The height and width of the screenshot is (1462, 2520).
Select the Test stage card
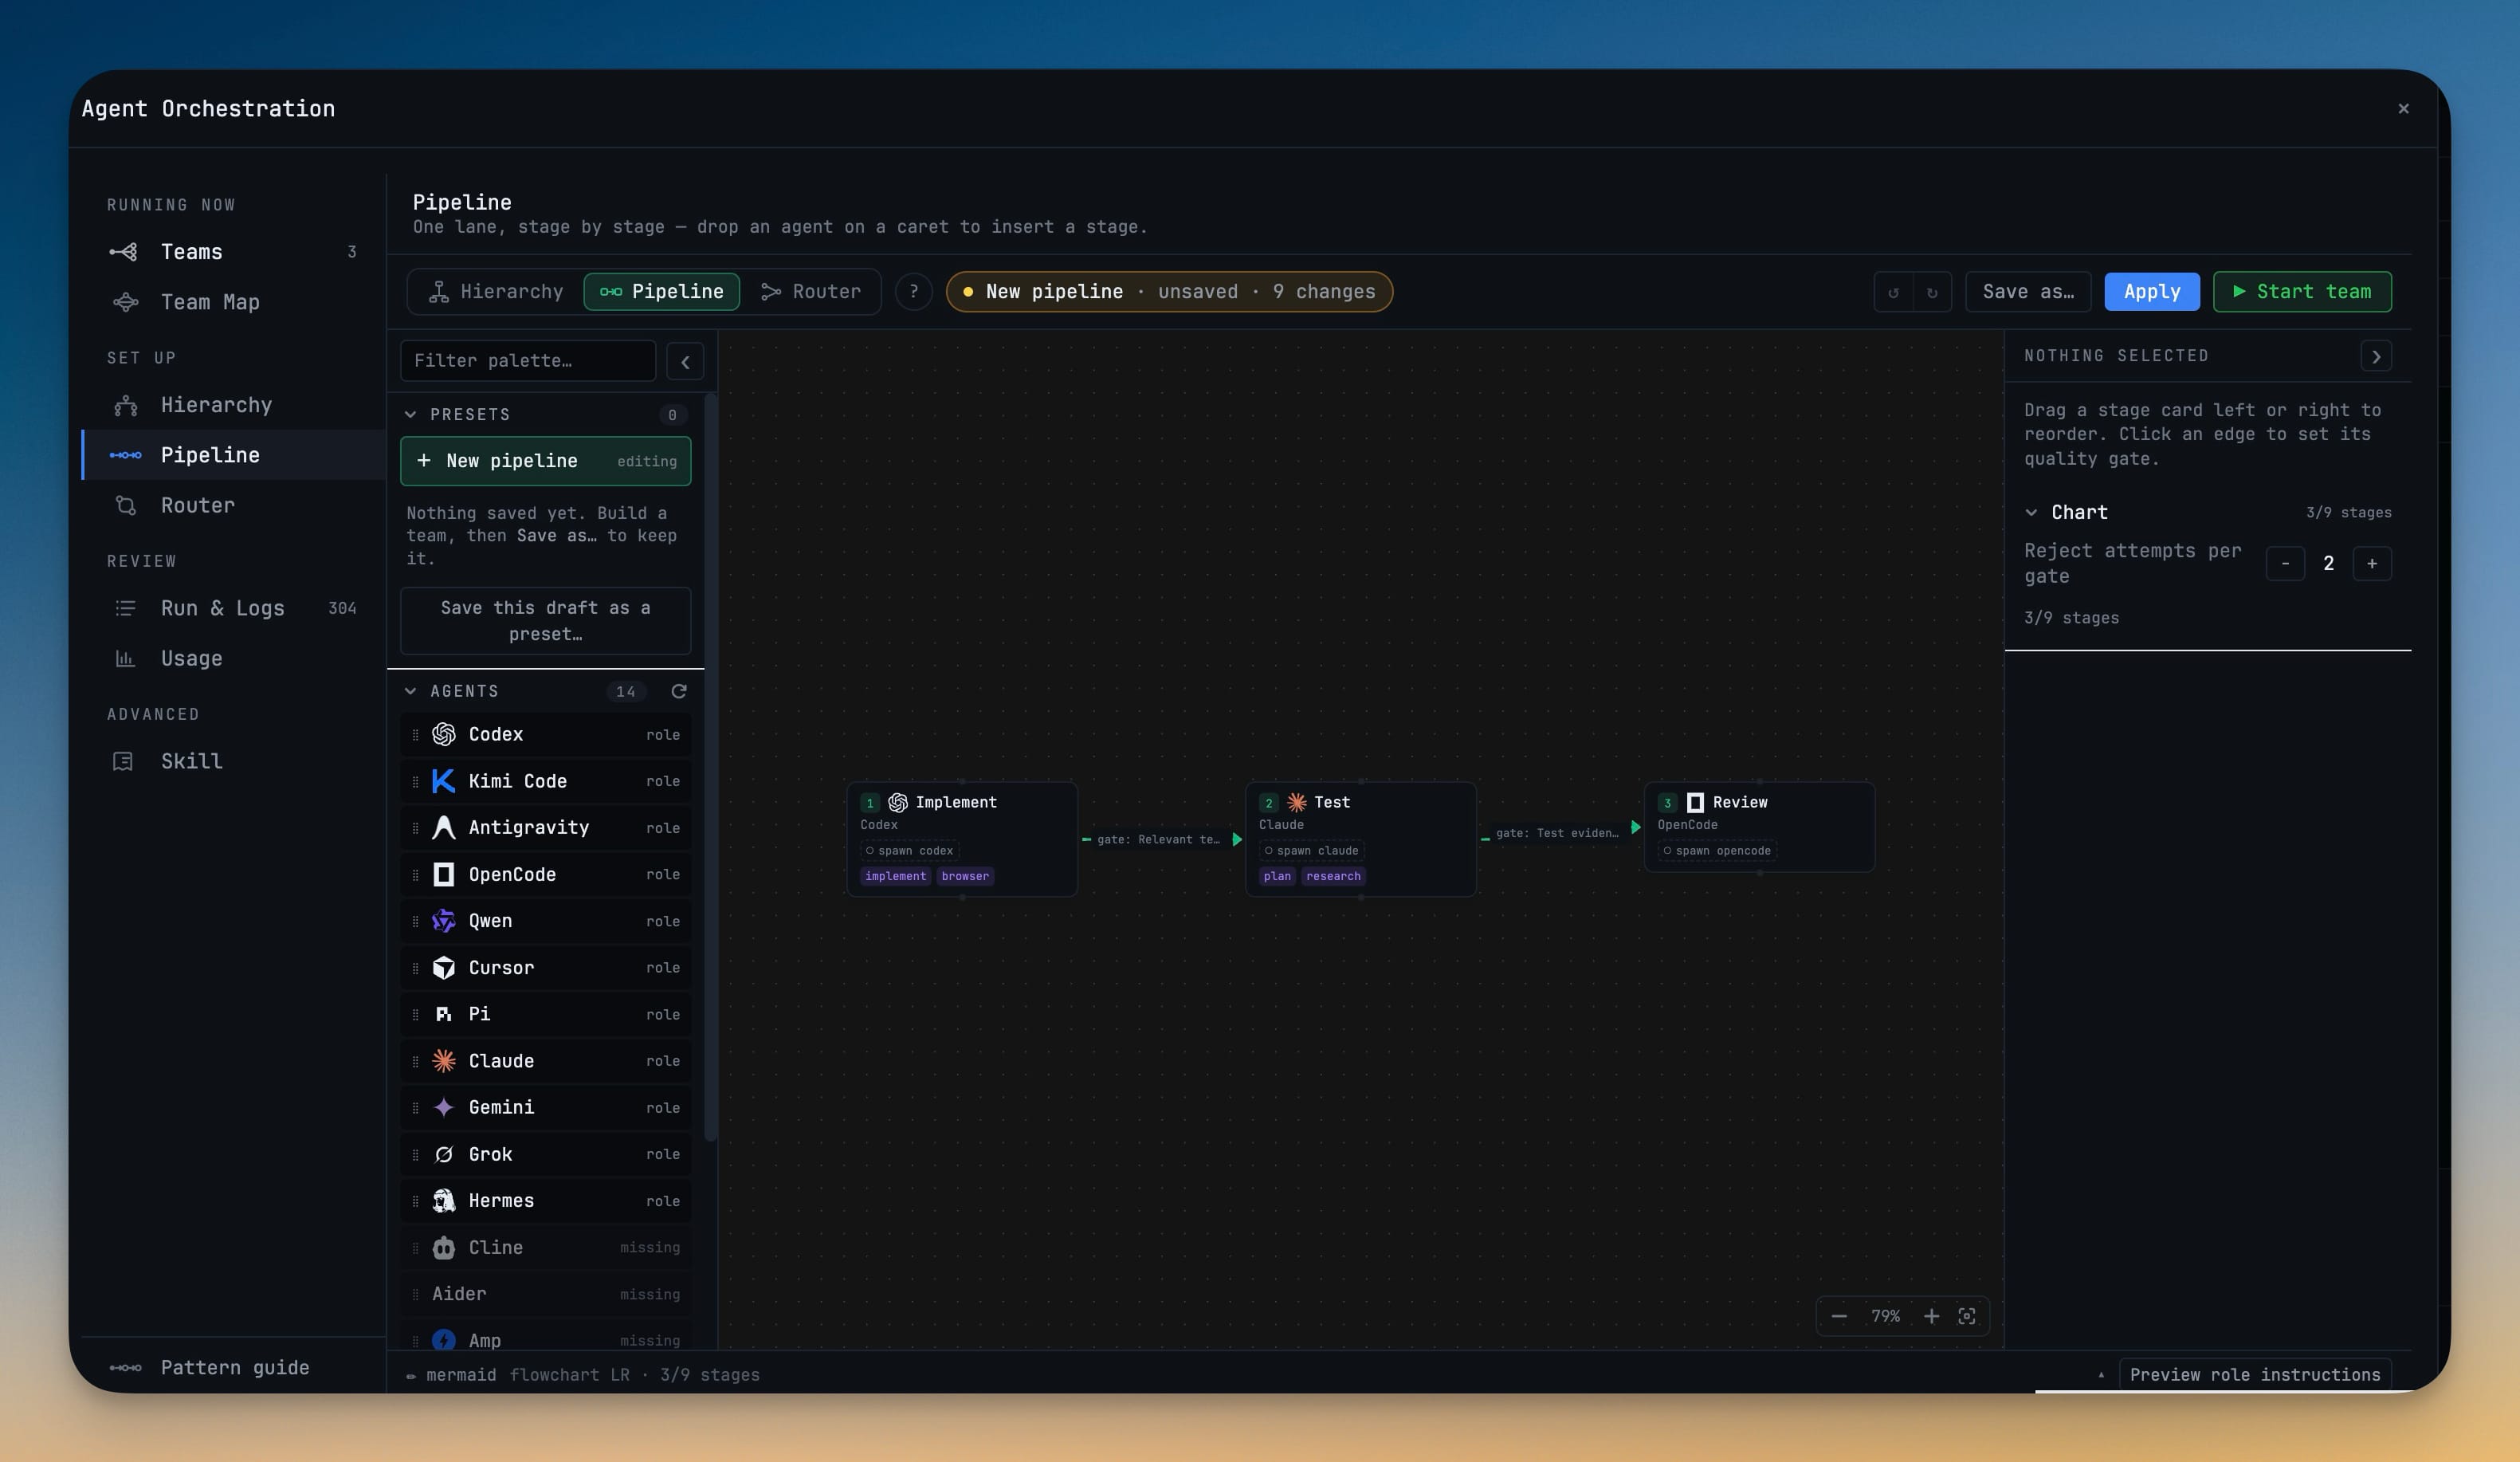point(1361,839)
